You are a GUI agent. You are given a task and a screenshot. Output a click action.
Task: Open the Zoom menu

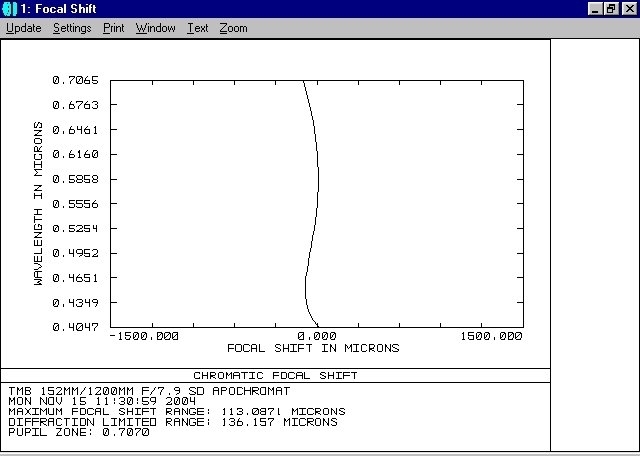[x=233, y=28]
